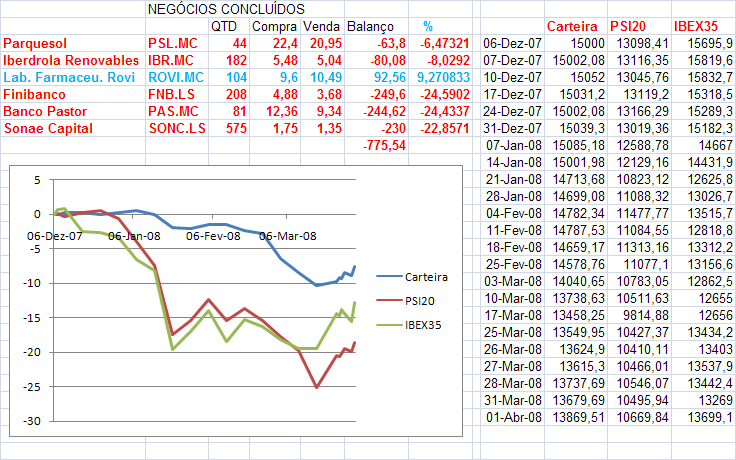This screenshot has width=736, height=460.
Task: Click the IBEX35 column header
Action: (704, 26)
